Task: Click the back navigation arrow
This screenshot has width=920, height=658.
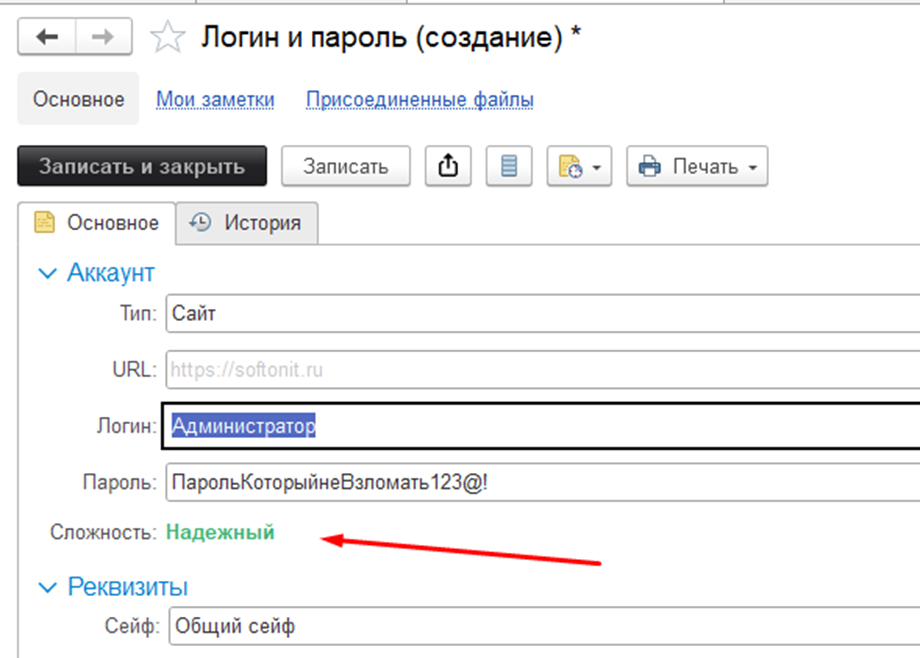Action: (x=46, y=36)
